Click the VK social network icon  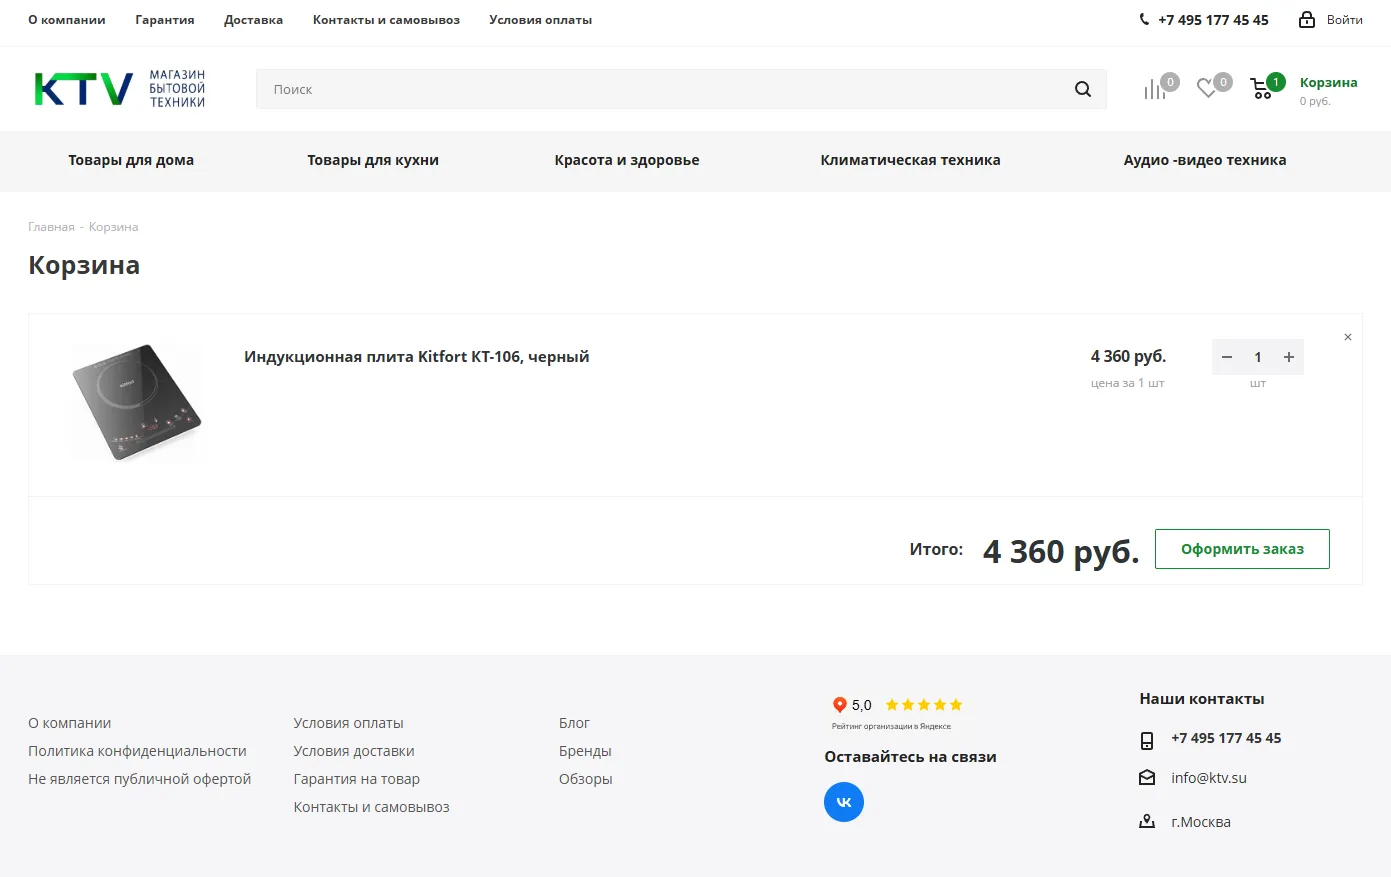coord(843,802)
